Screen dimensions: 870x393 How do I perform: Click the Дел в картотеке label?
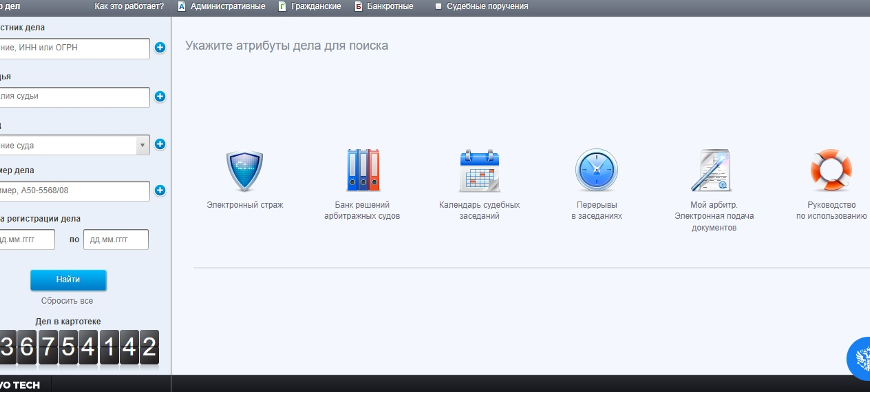(68, 321)
